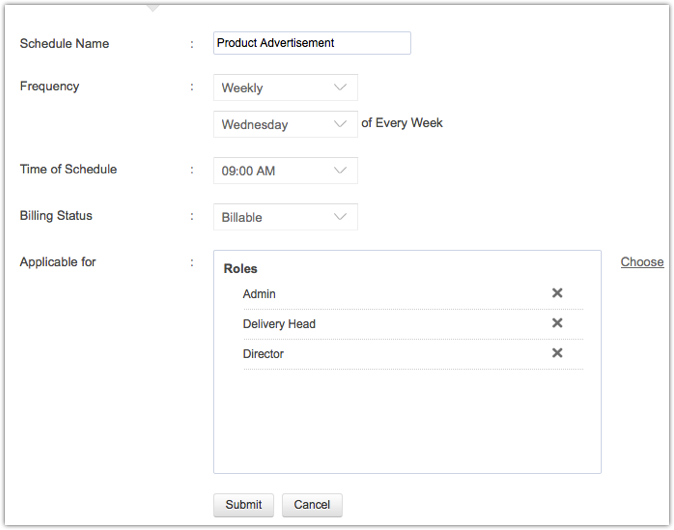
Task: Click the Submit button
Action: click(x=243, y=505)
